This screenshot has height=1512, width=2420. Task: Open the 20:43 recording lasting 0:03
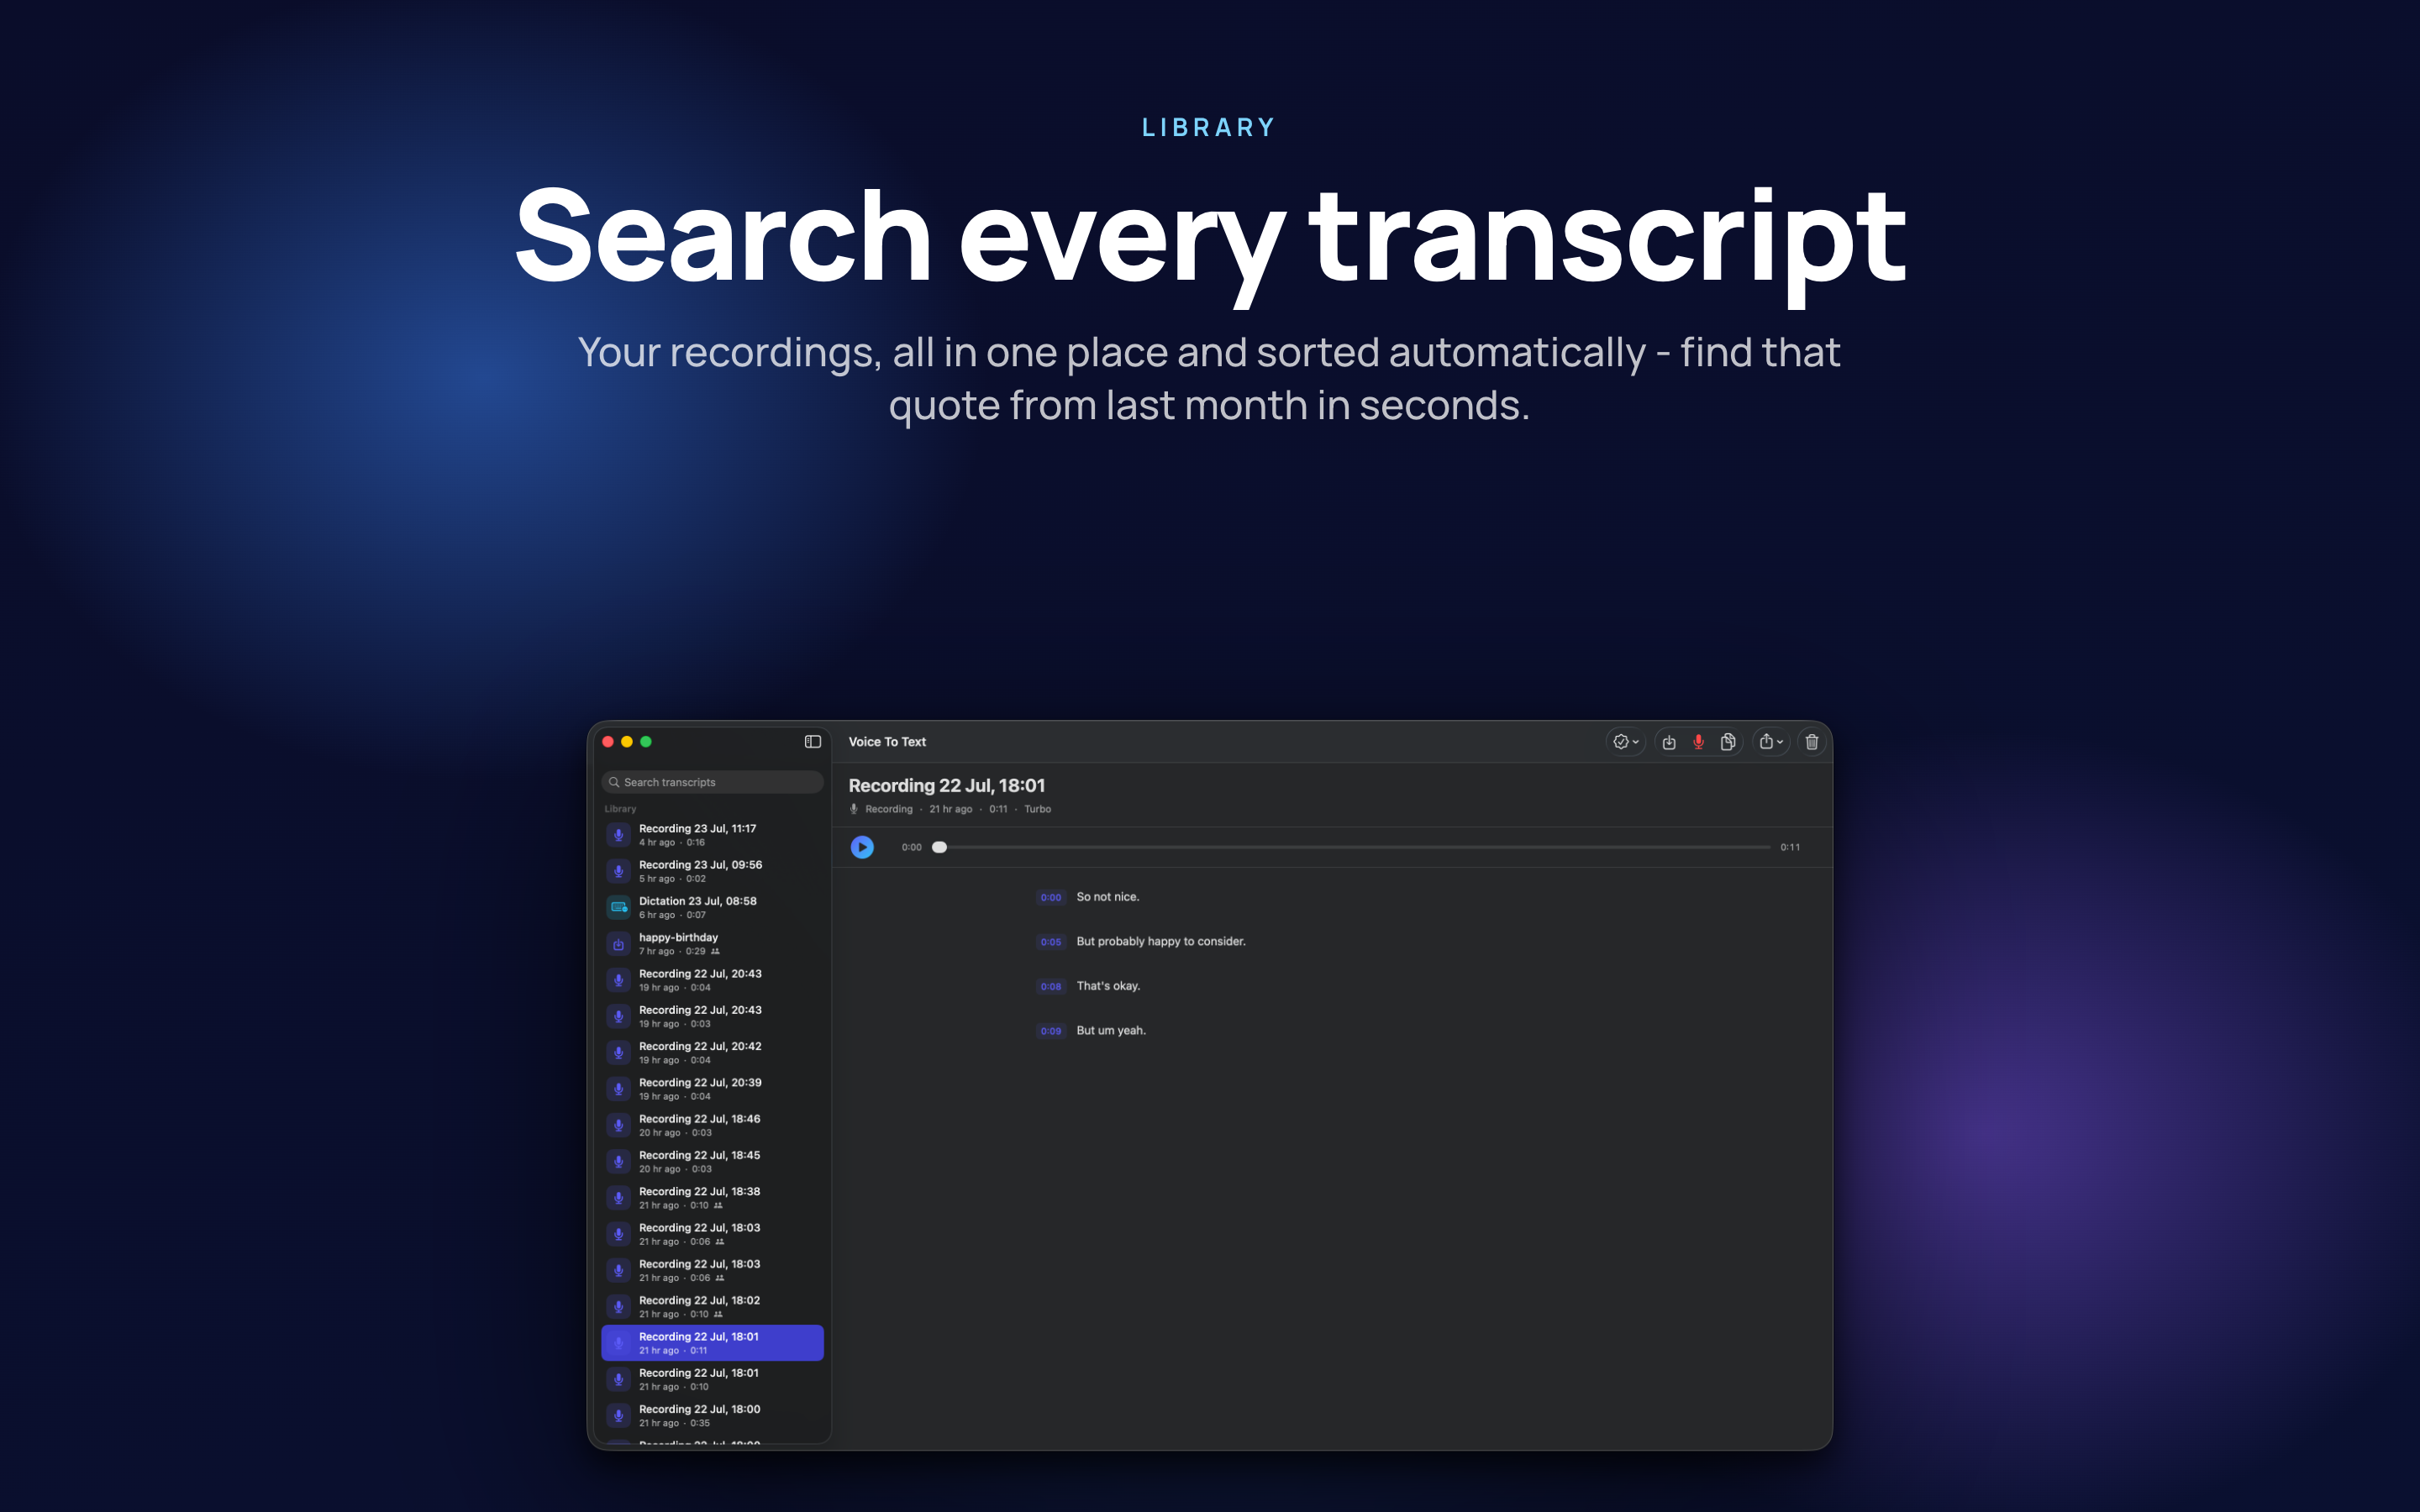712,1016
